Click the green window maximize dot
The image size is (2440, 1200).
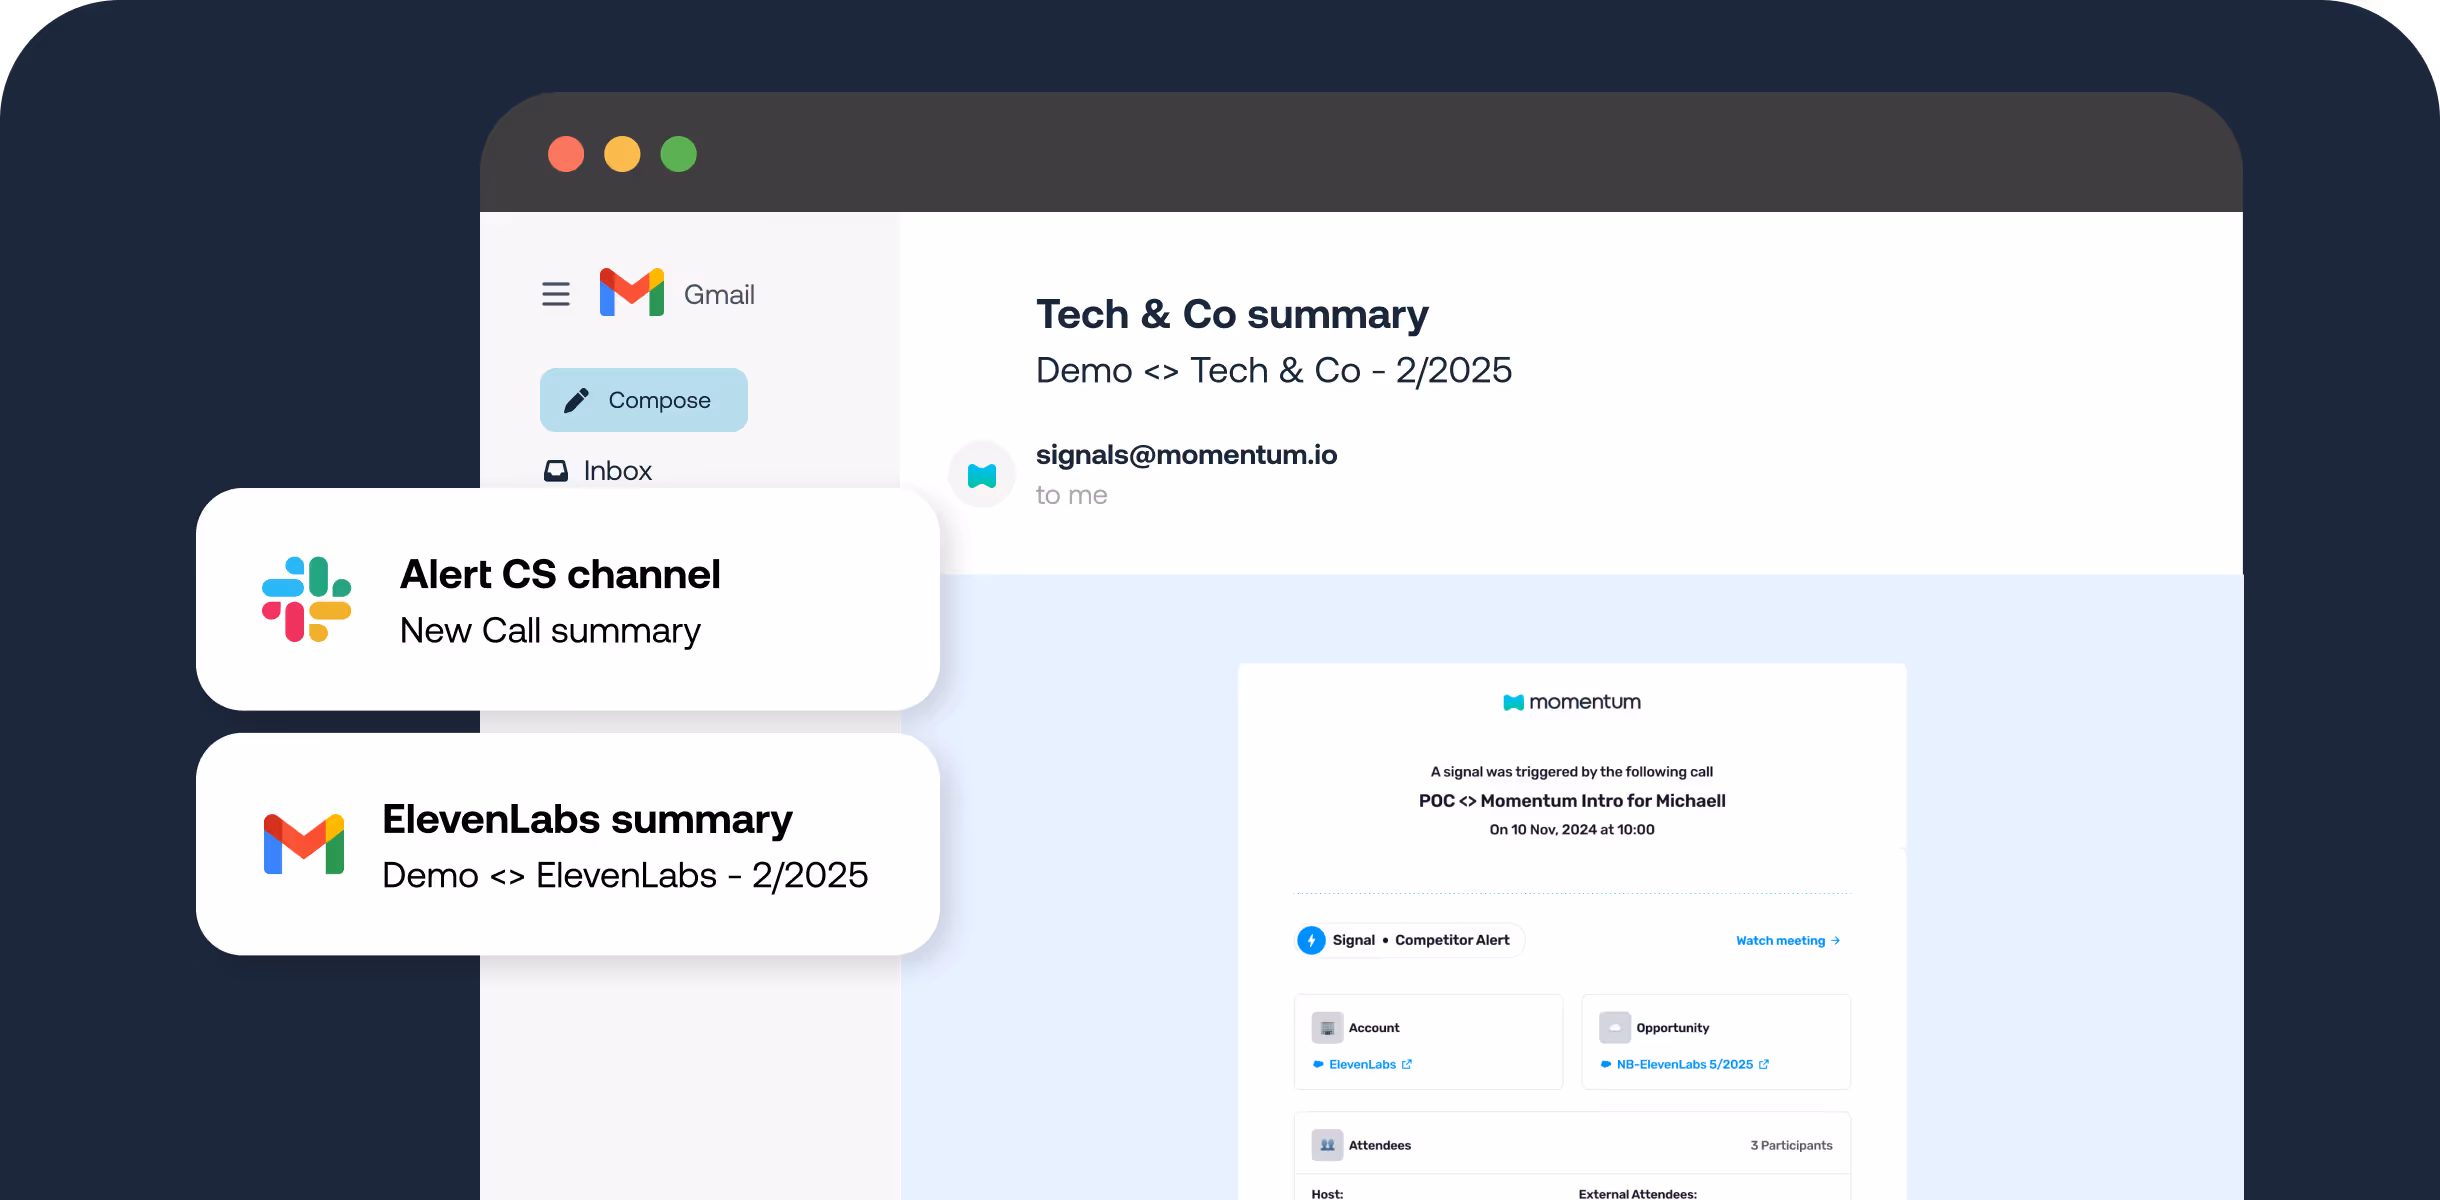pyautogui.click(x=678, y=154)
